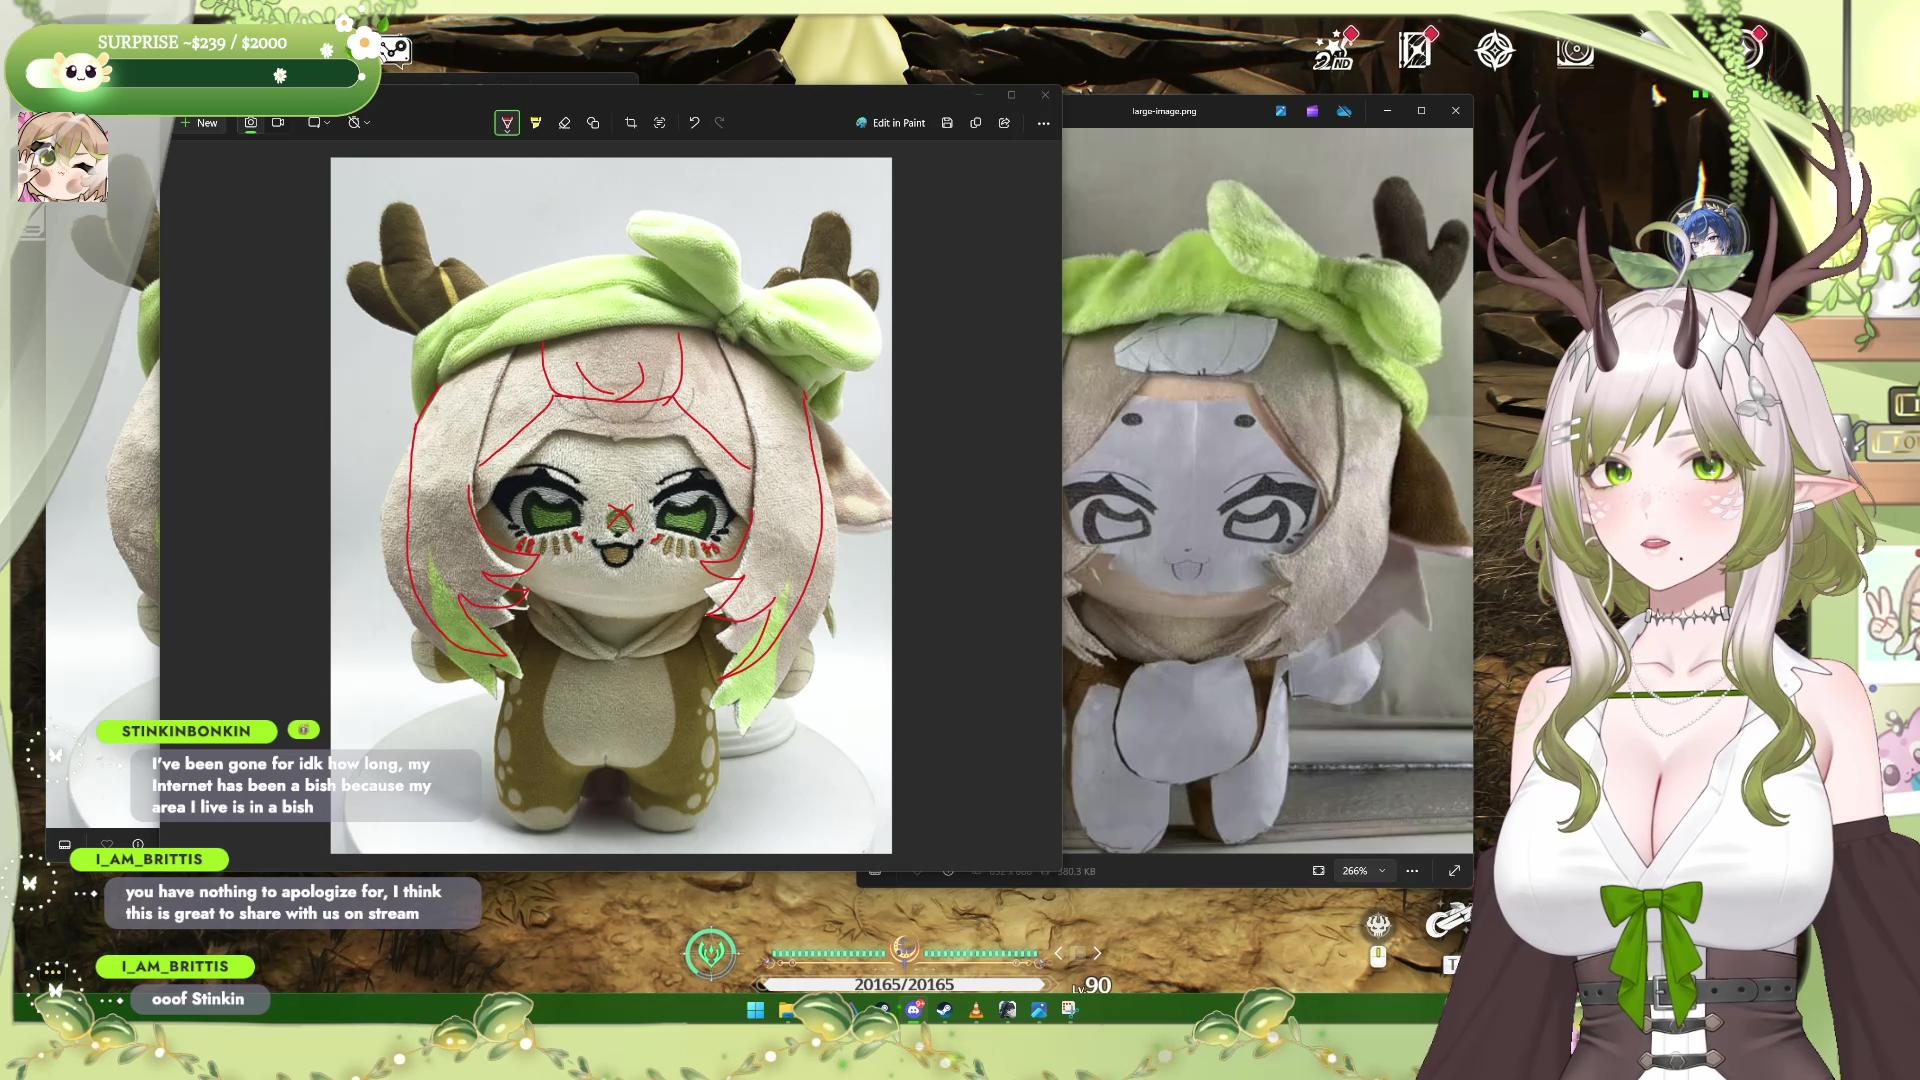Click New in Snipping Tool
The image size is (1920, 1080).
(x=199, y=123)
